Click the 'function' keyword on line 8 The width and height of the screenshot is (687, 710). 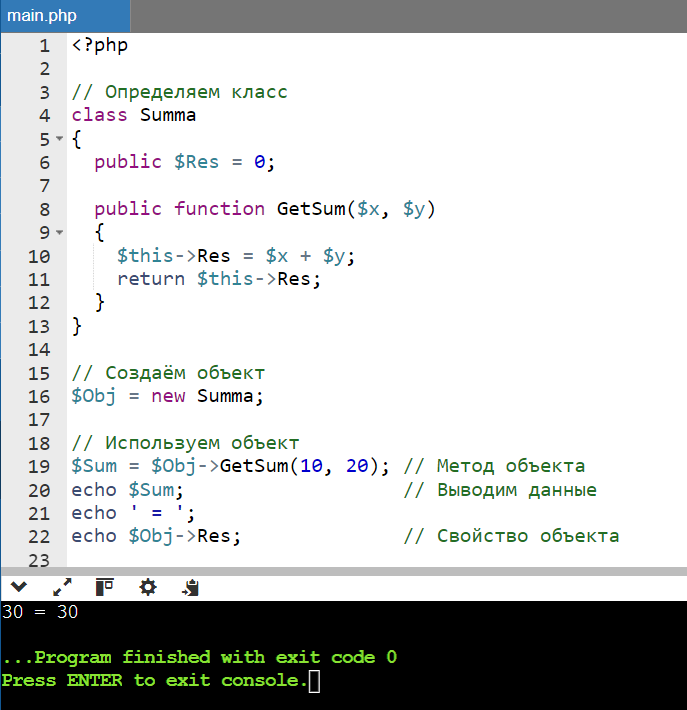click(220, 209)
